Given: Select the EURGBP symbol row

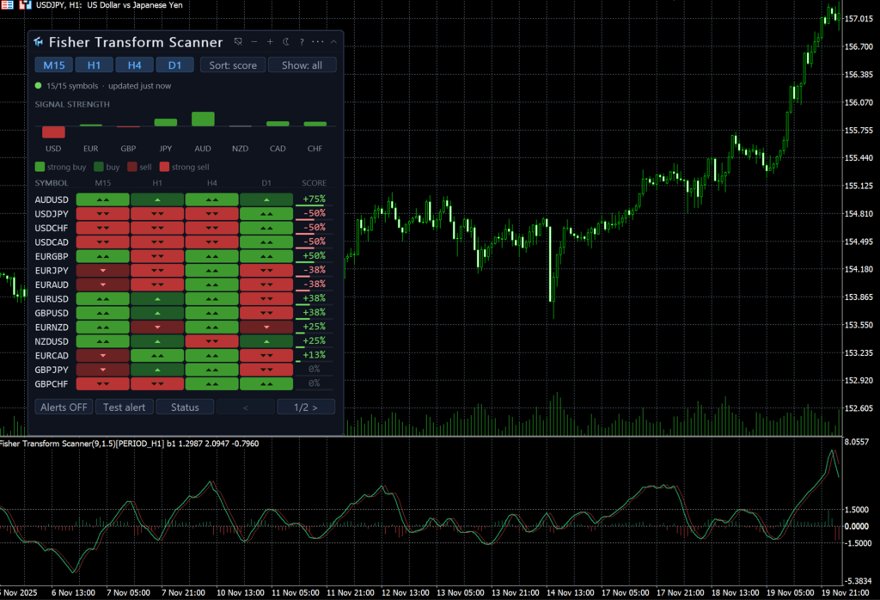Looking at the screenshot, I should [184, 256].
